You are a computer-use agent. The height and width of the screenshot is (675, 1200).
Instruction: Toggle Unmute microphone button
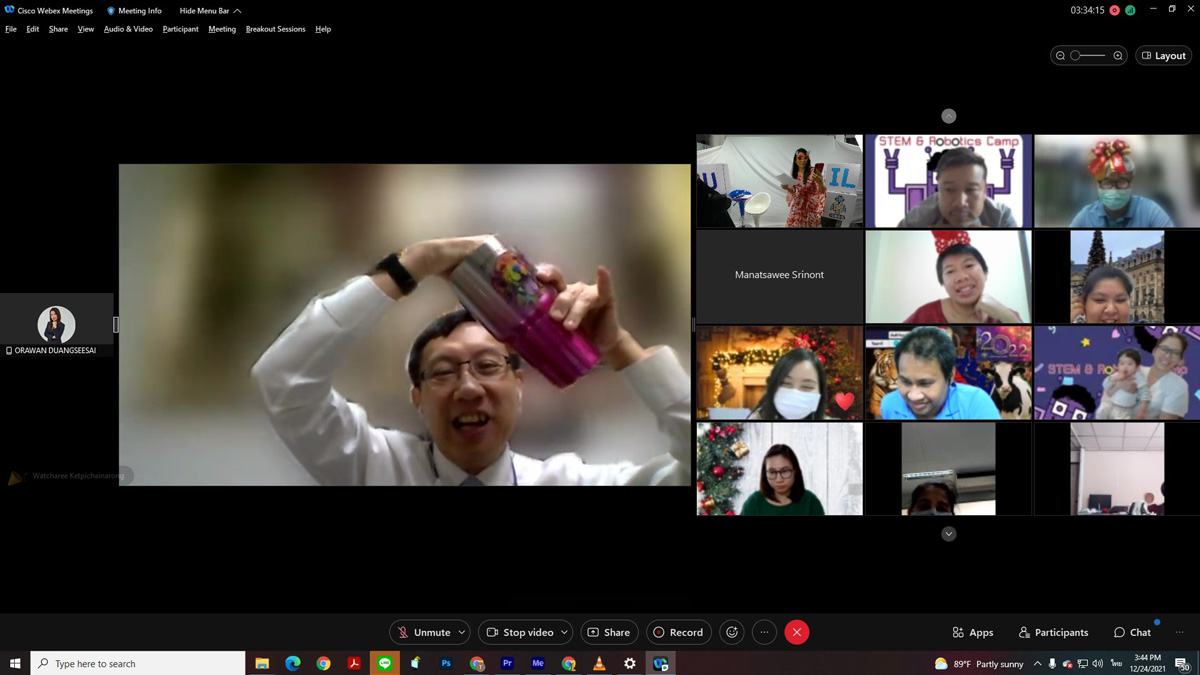[x=423, y=632]
